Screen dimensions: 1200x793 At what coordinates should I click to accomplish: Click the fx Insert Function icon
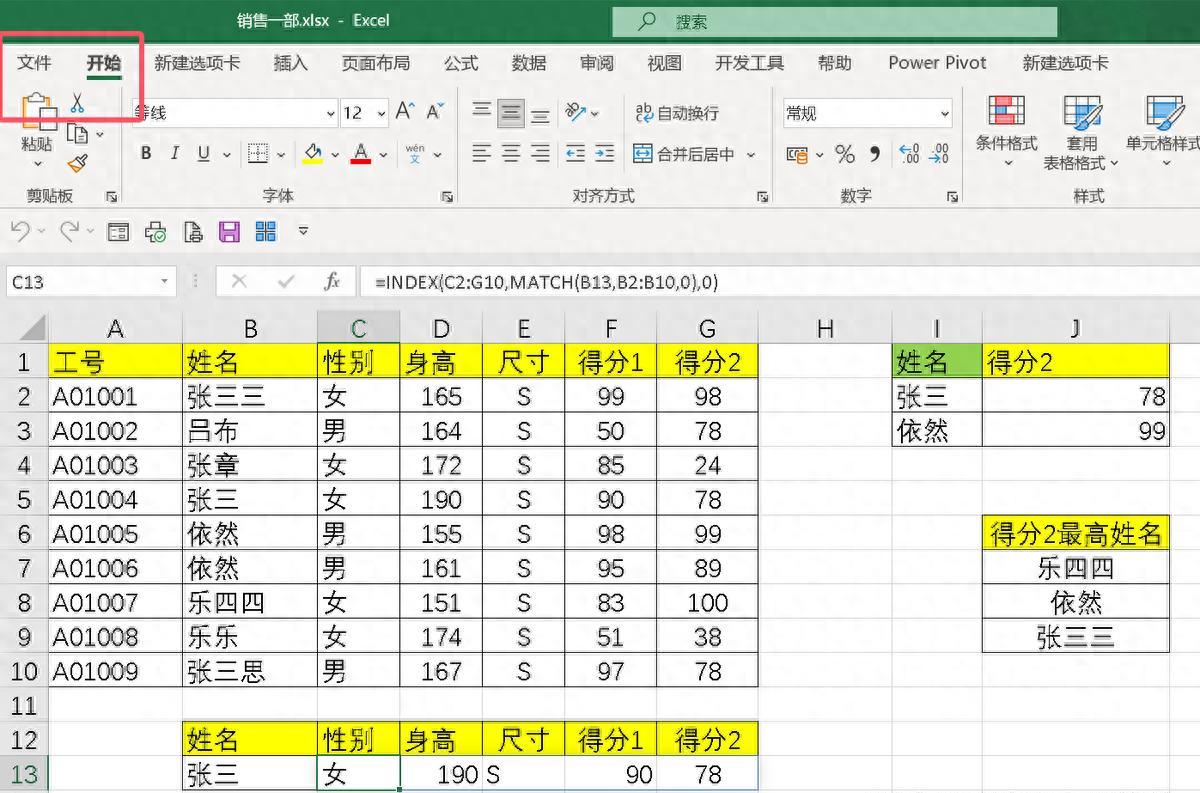[333, 282]
